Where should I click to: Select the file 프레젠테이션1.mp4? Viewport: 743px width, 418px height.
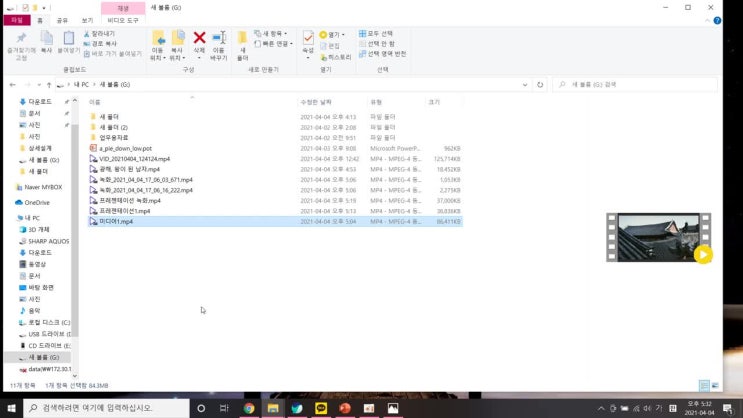tap(125, 211)
